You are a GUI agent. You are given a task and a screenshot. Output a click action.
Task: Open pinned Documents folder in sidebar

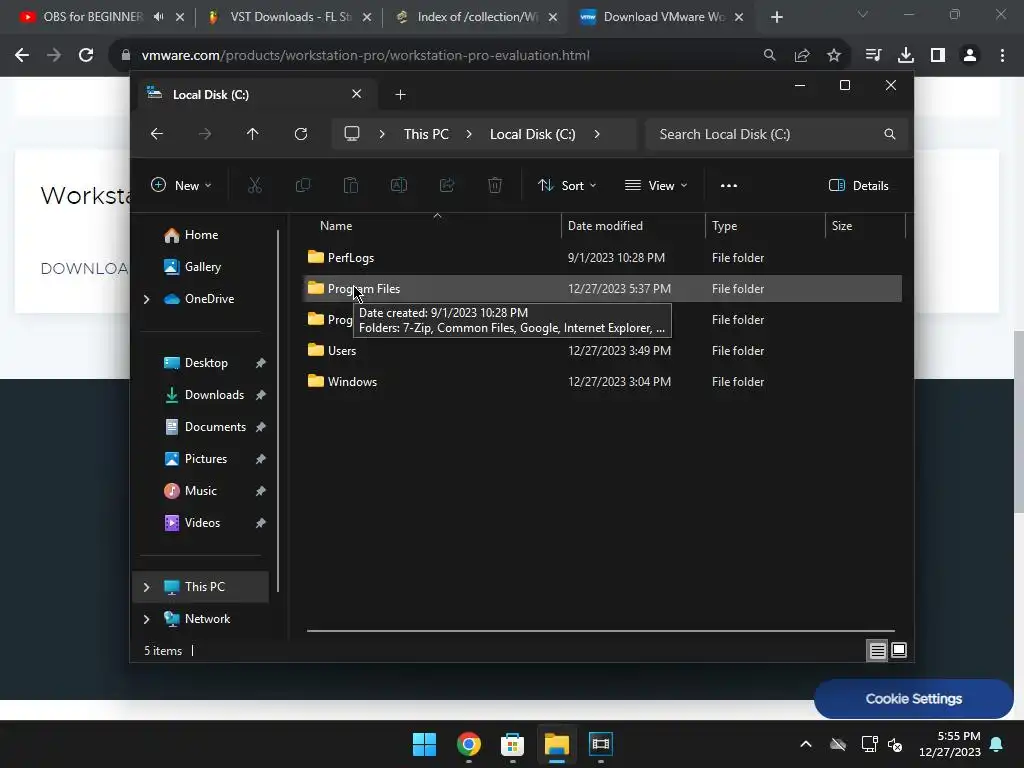point(215,427)
